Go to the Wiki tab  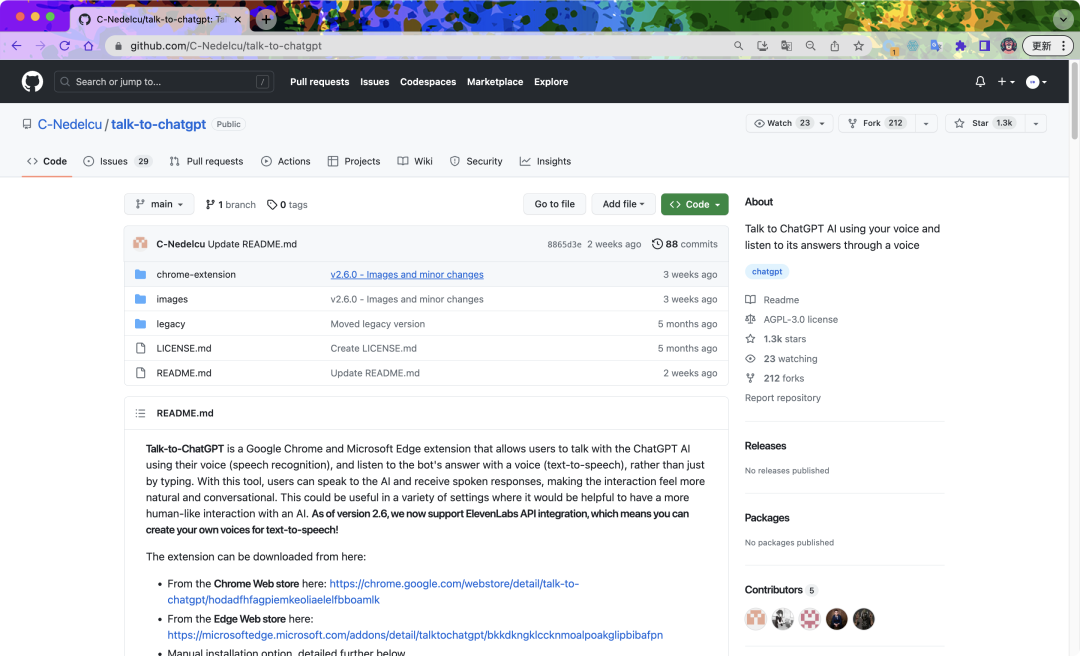415,161
